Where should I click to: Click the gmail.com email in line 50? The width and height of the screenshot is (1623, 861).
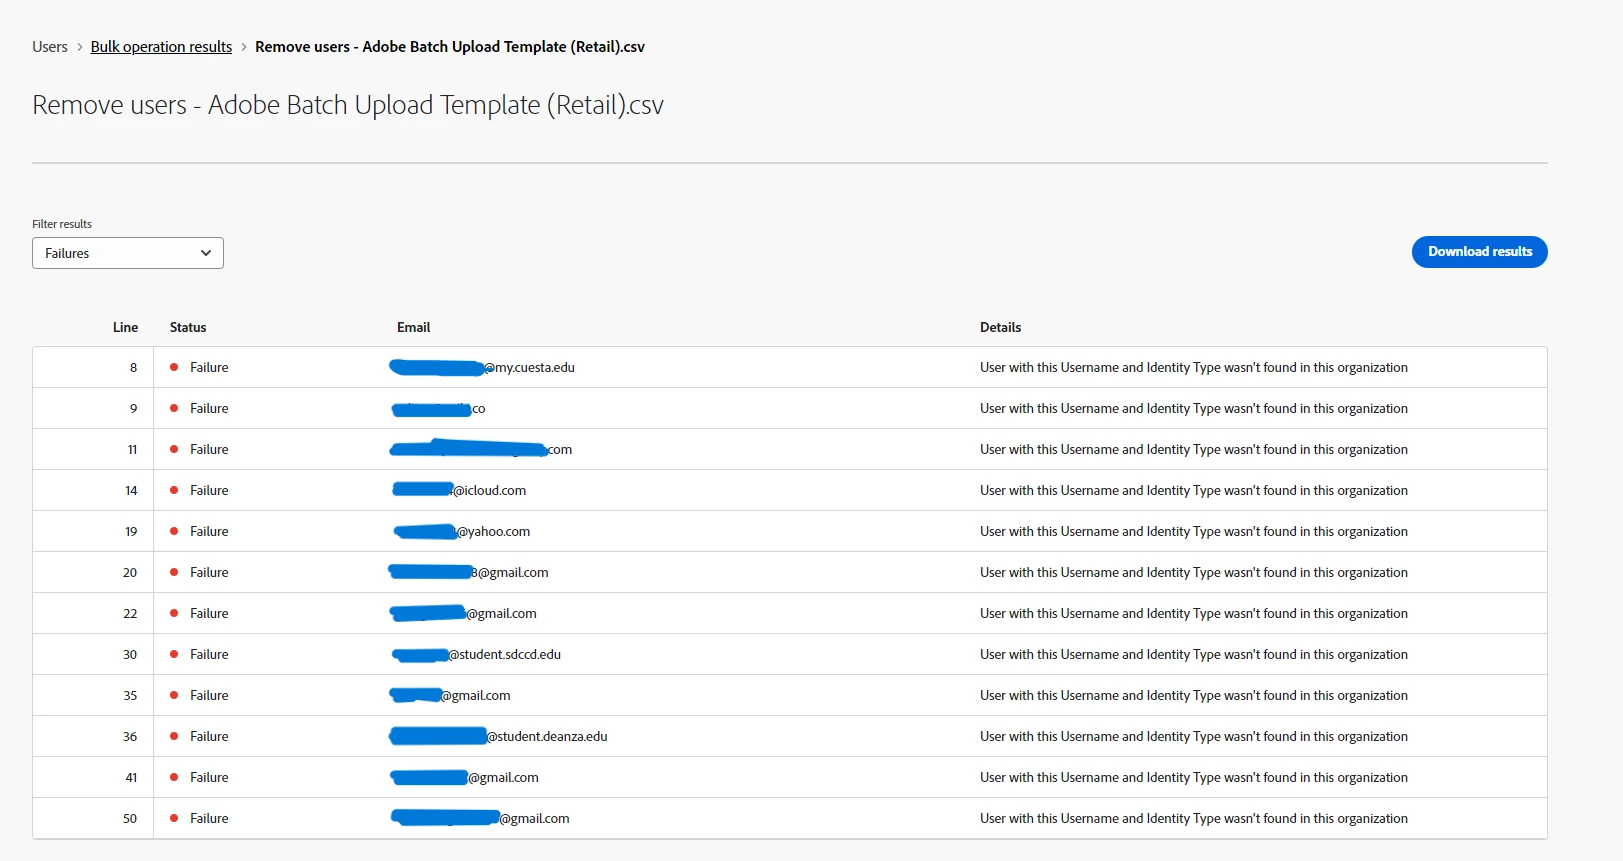(480, 819)
